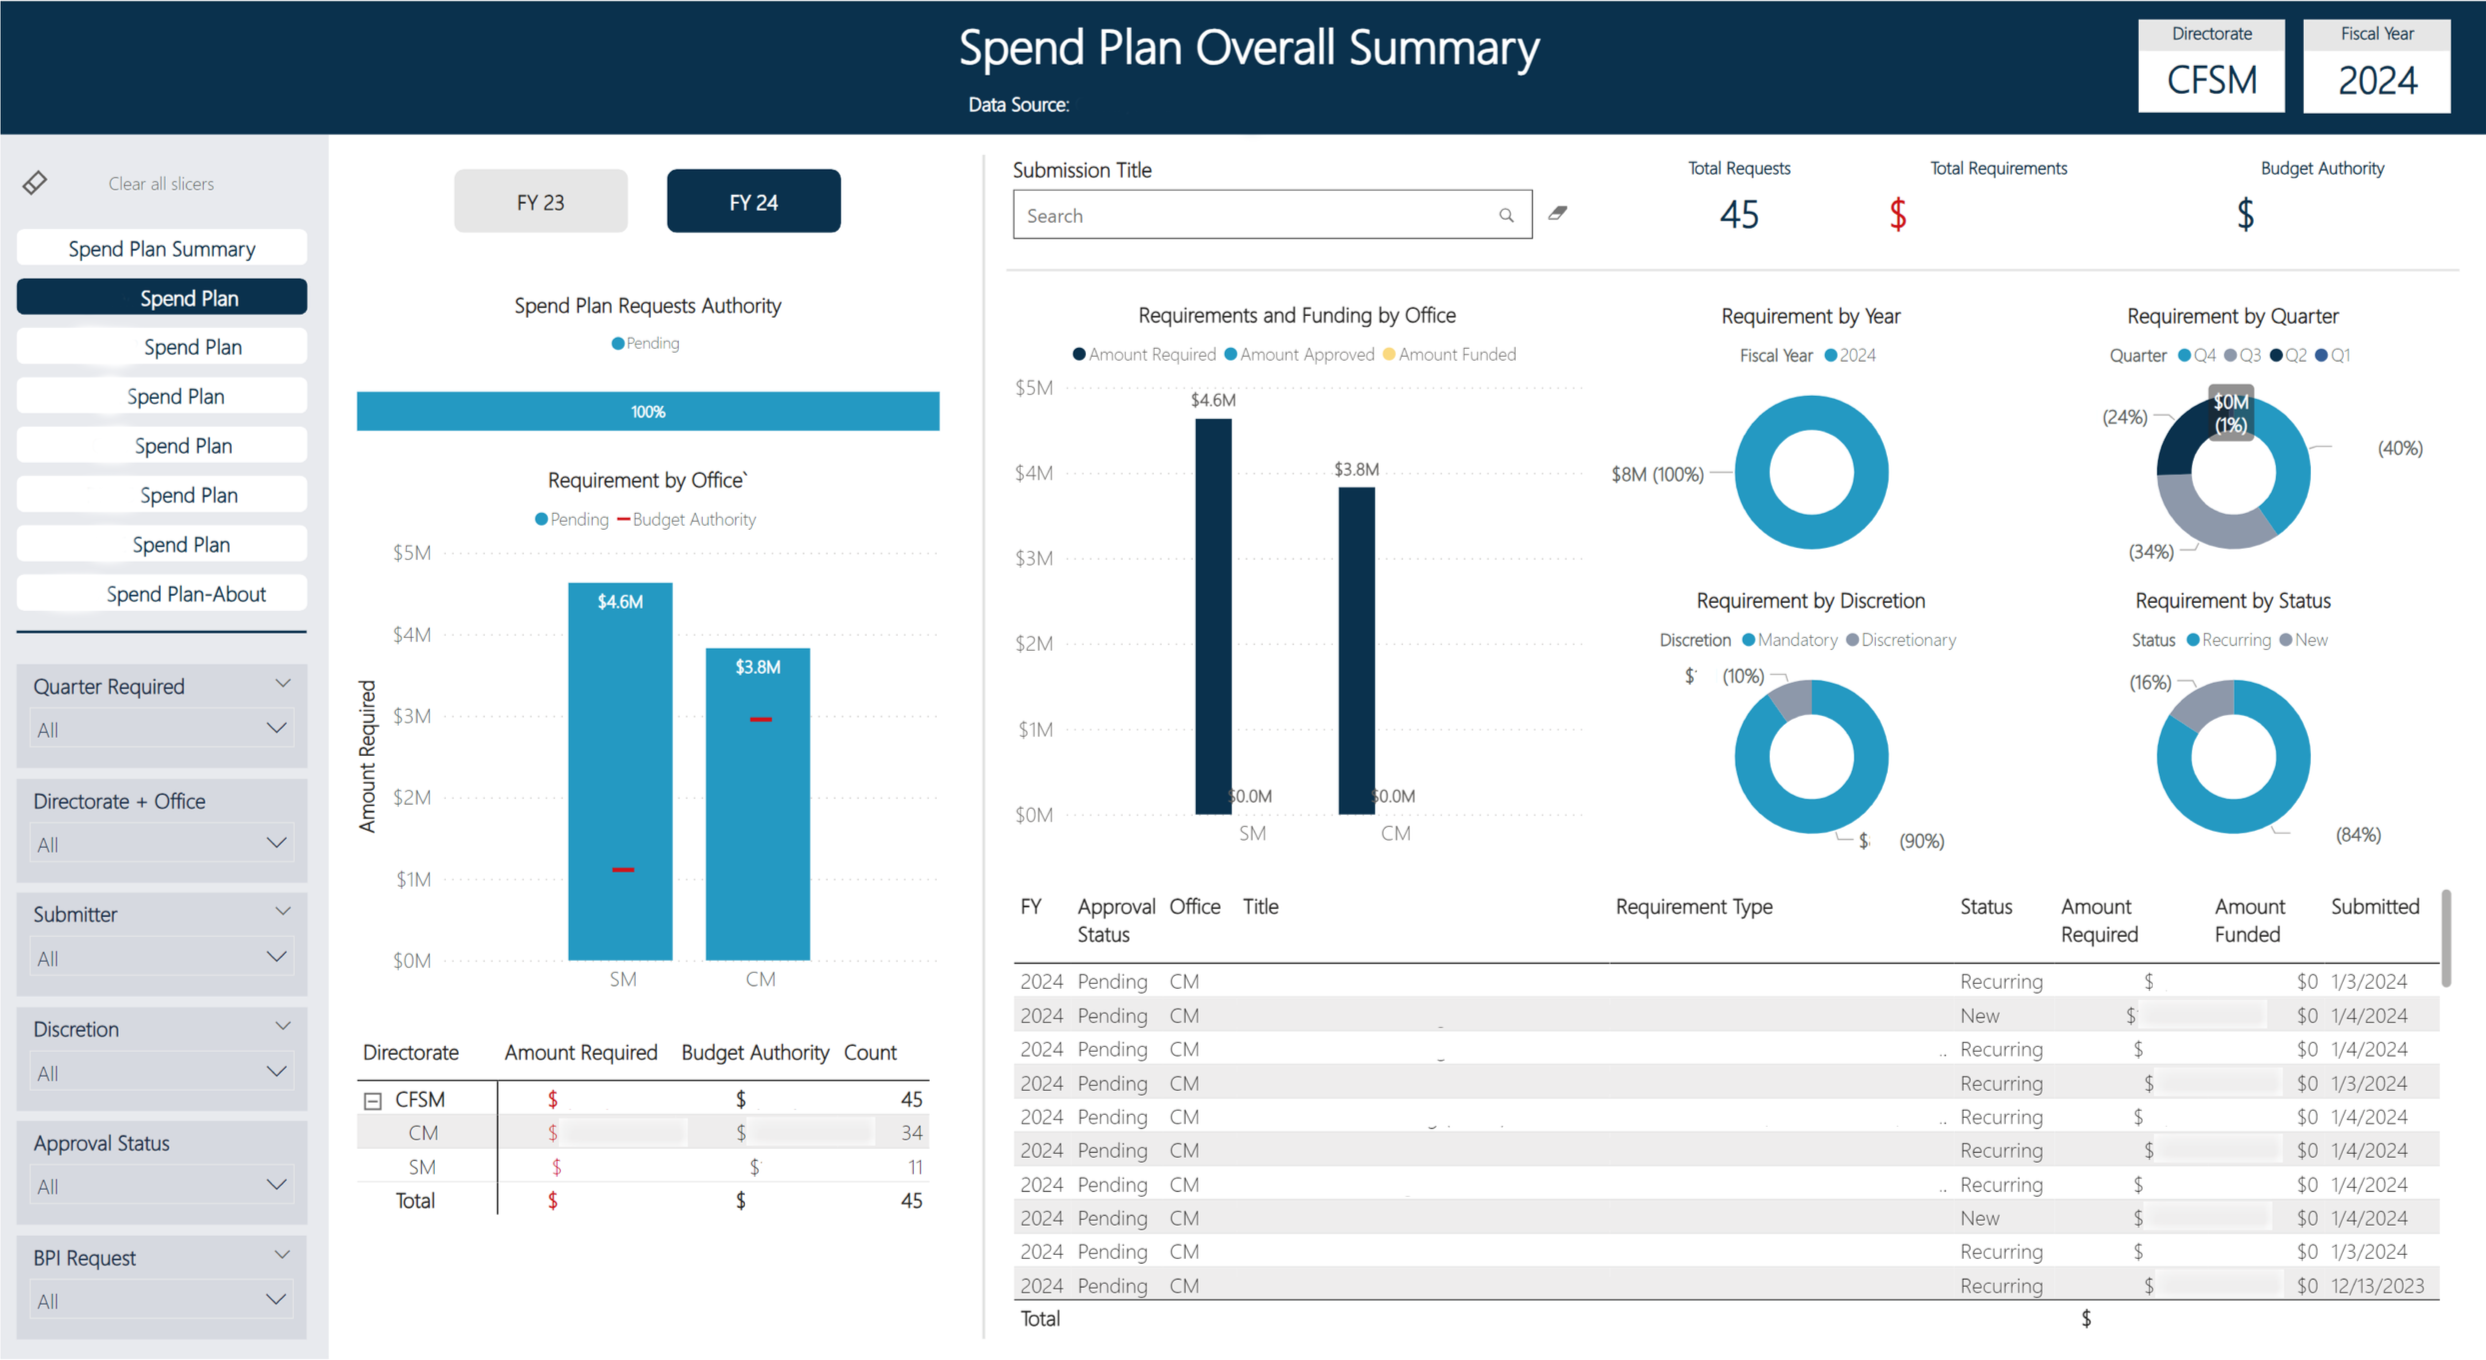2486x1360 pixels.
Task: Collapse the Approval Status slicer header chevron
Action: click(x=282, y=1141)
